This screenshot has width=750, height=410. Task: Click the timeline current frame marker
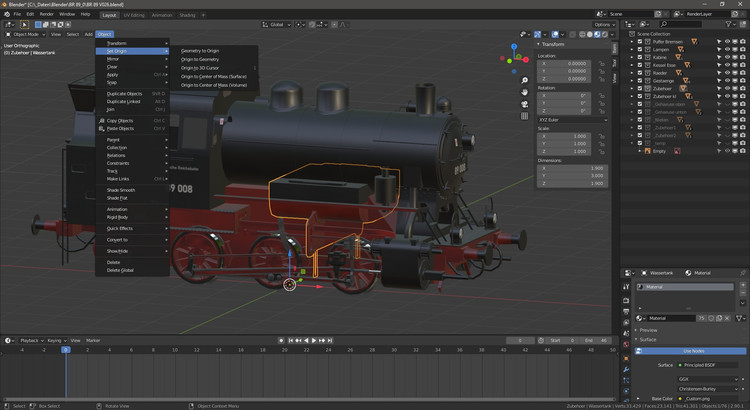click(x=66, y=350)
